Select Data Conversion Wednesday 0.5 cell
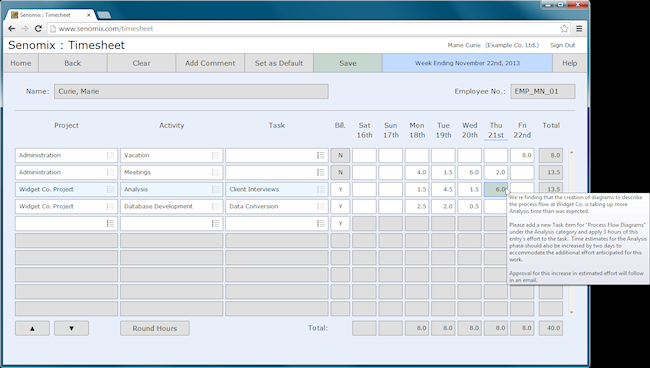The height and width of the screenshot is (368, 650). [x=469, y=206]
